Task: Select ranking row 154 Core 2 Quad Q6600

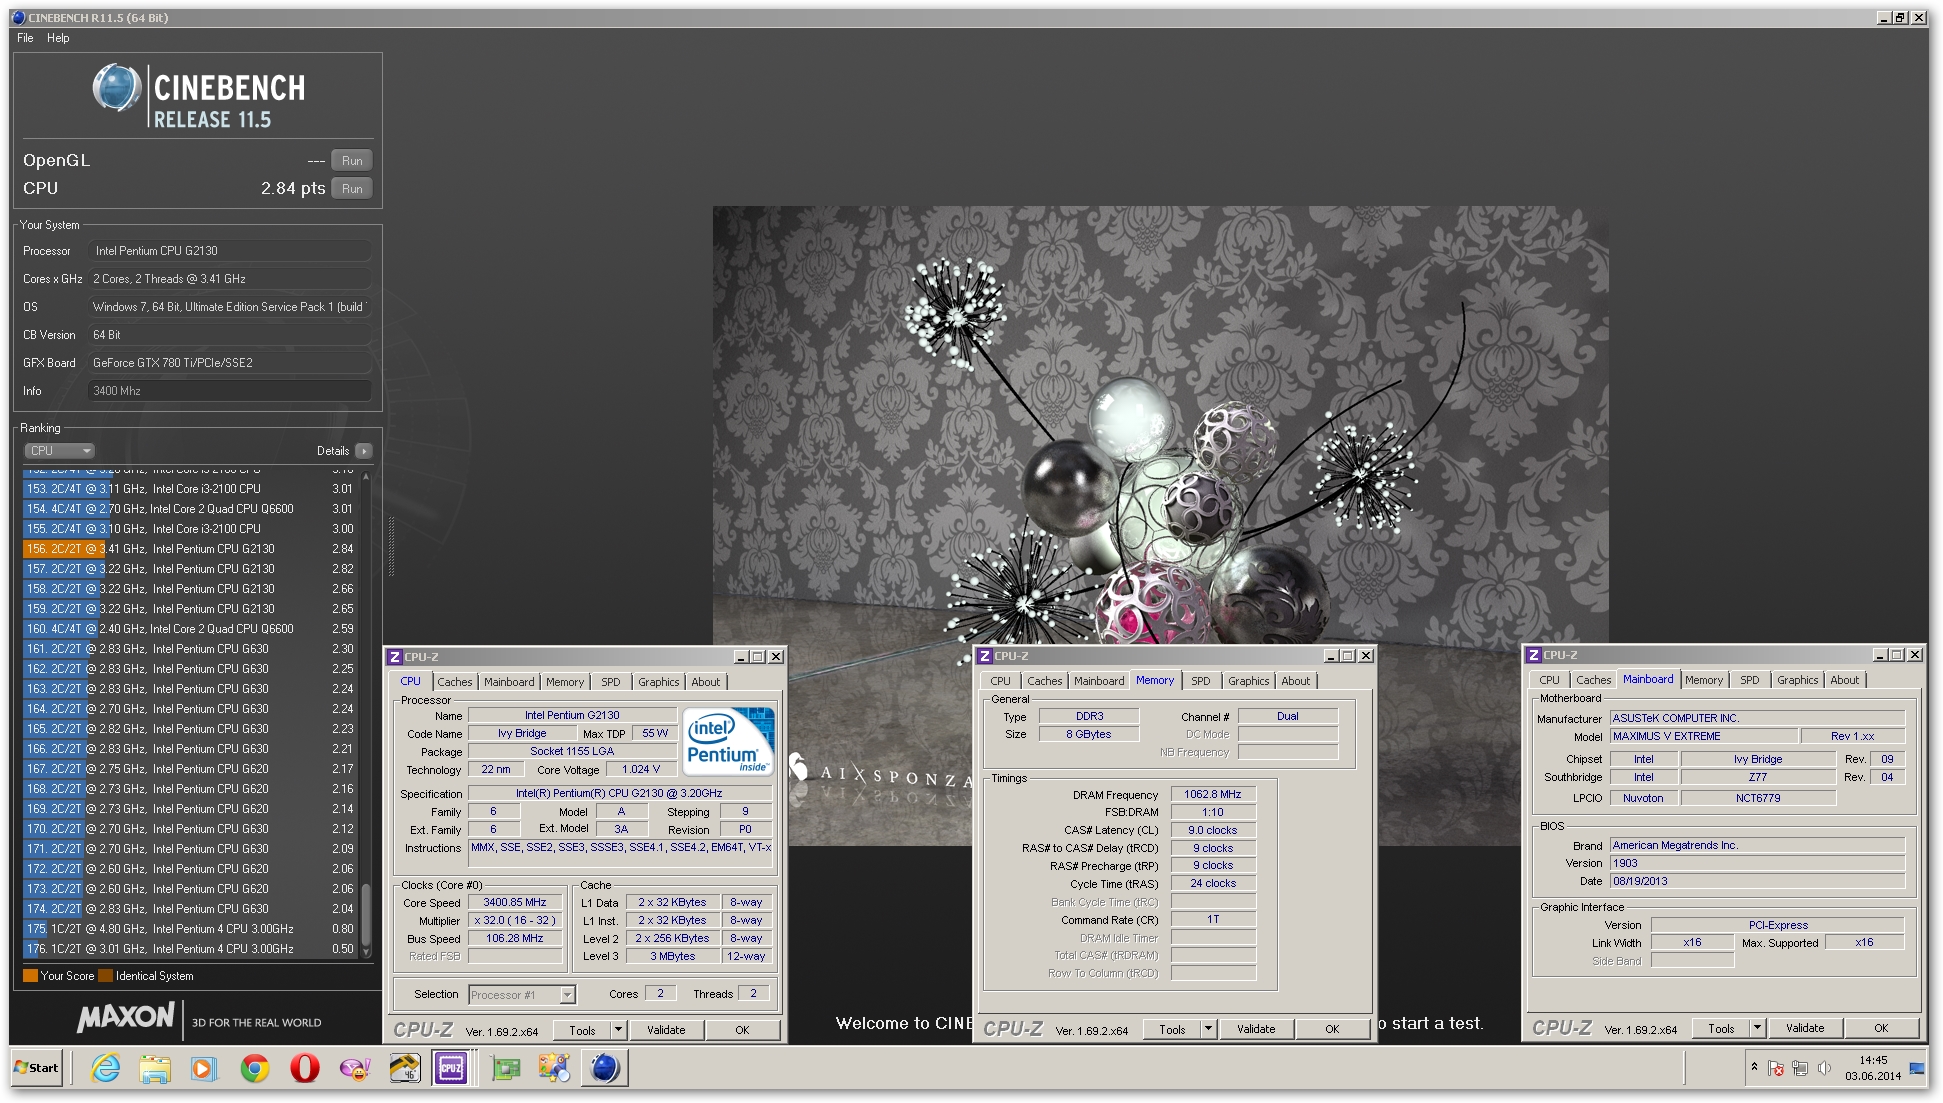Action: click(190, 509)
